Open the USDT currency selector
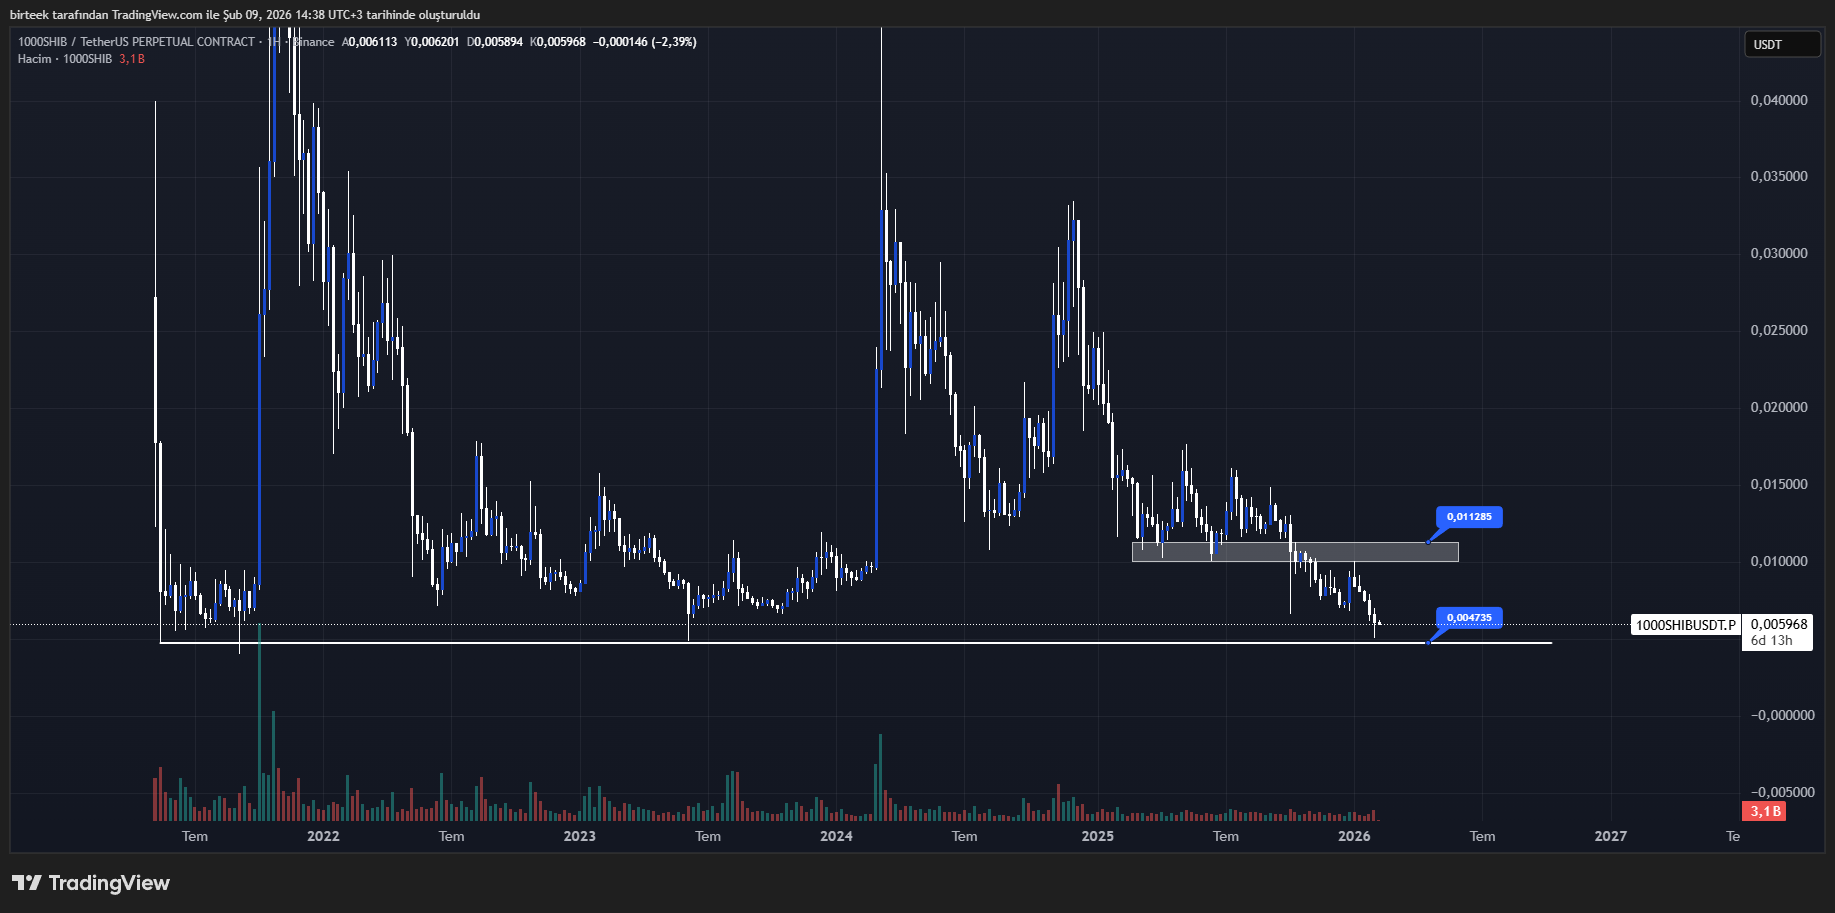 click(x=1781, y=45)
